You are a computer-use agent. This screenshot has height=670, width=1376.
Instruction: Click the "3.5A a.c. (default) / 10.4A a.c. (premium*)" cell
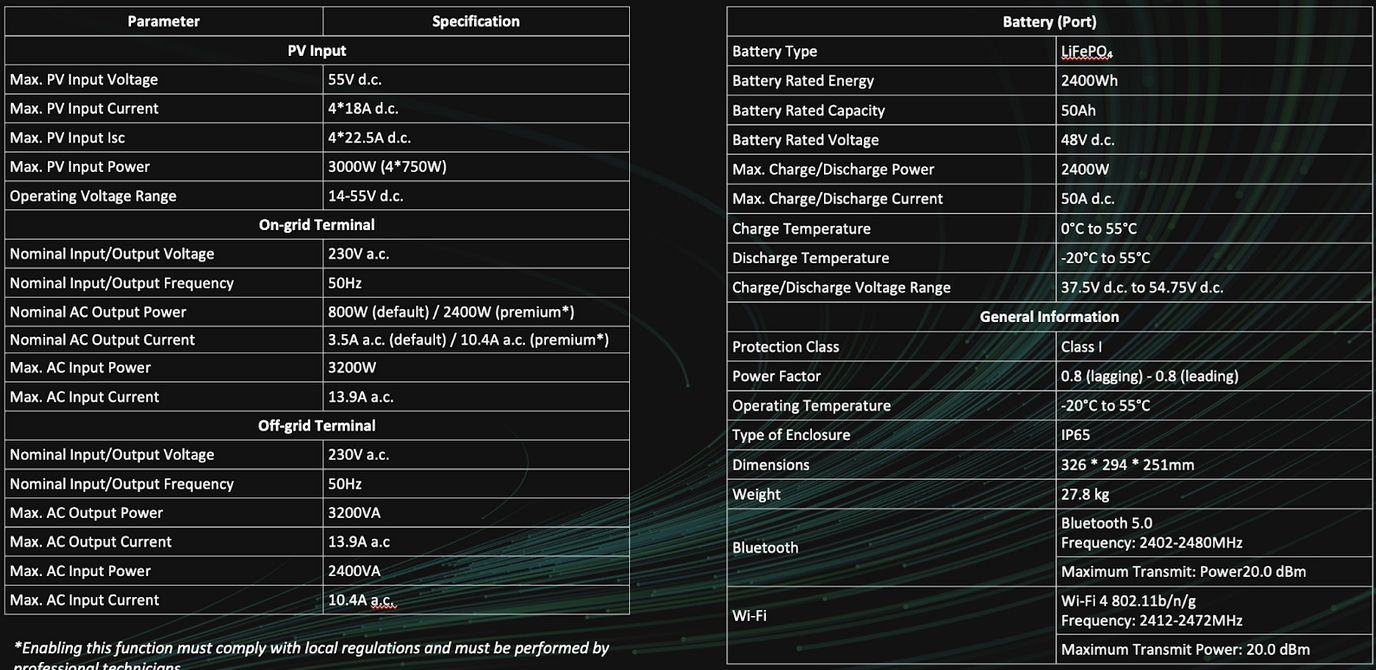pos(468,340)
